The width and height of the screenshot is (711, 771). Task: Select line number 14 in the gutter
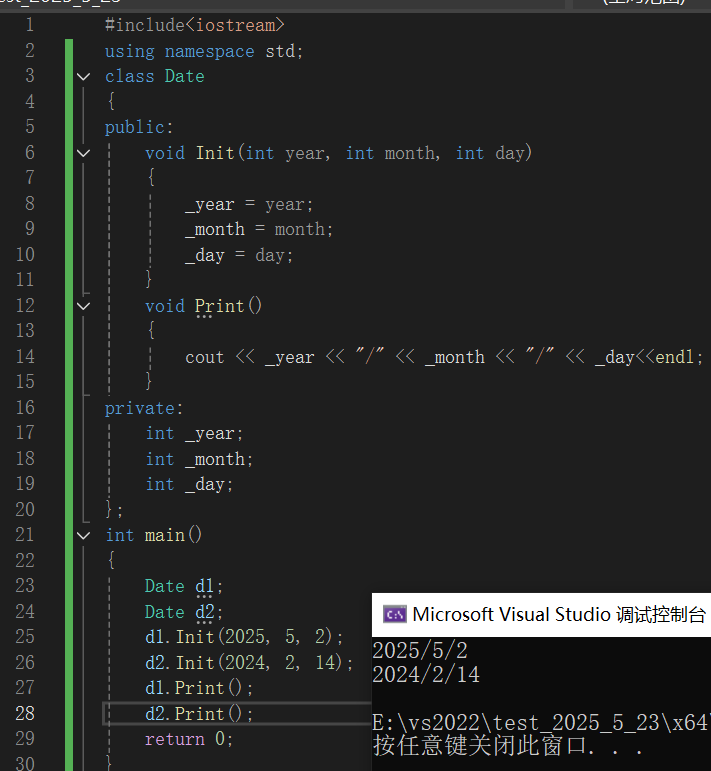coord(25,356)
